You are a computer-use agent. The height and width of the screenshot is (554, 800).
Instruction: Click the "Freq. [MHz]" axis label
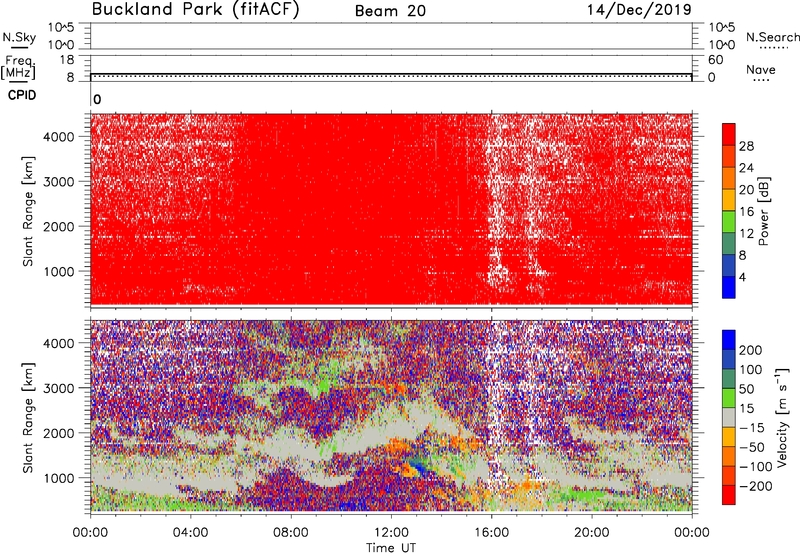(x=19, y=67)
